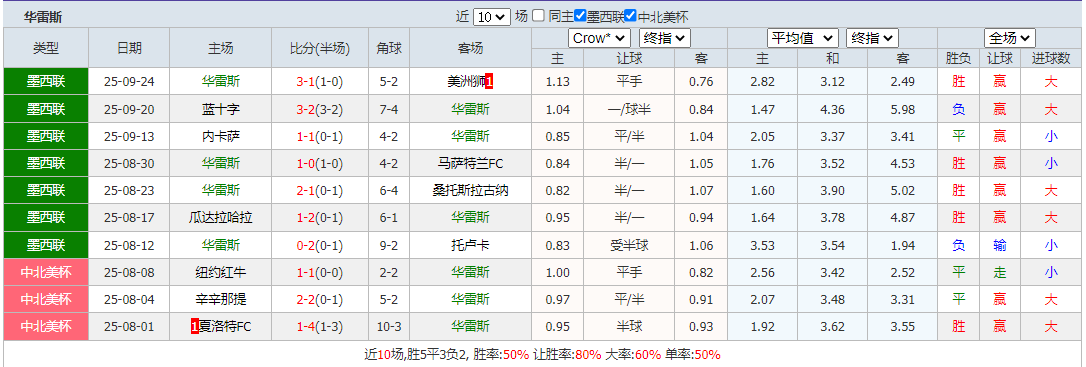The height and width of the screenshot is (367, 1086).
Task: Open the 终指 dropdown beside 平均值
Action: pyautogui.click(x=873, y=38)
